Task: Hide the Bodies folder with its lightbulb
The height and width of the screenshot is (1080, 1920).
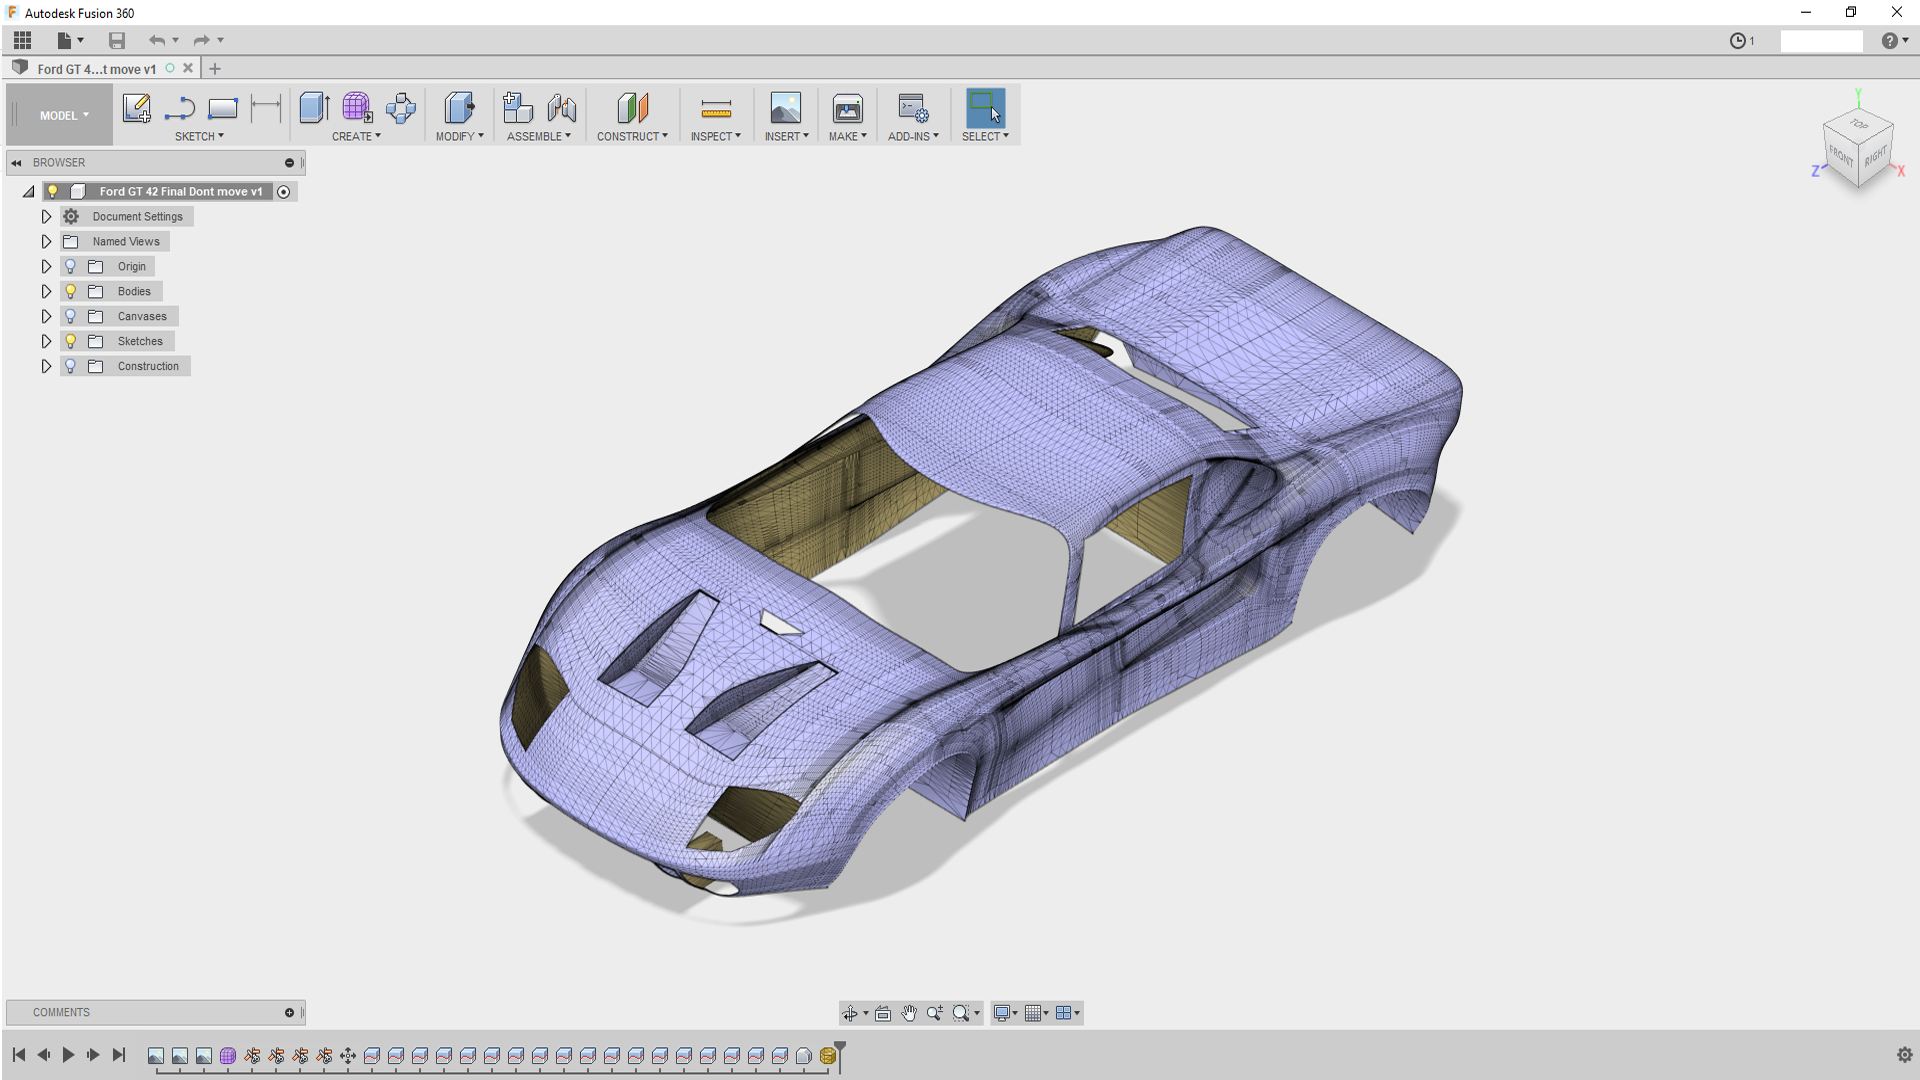Action: 70,290
